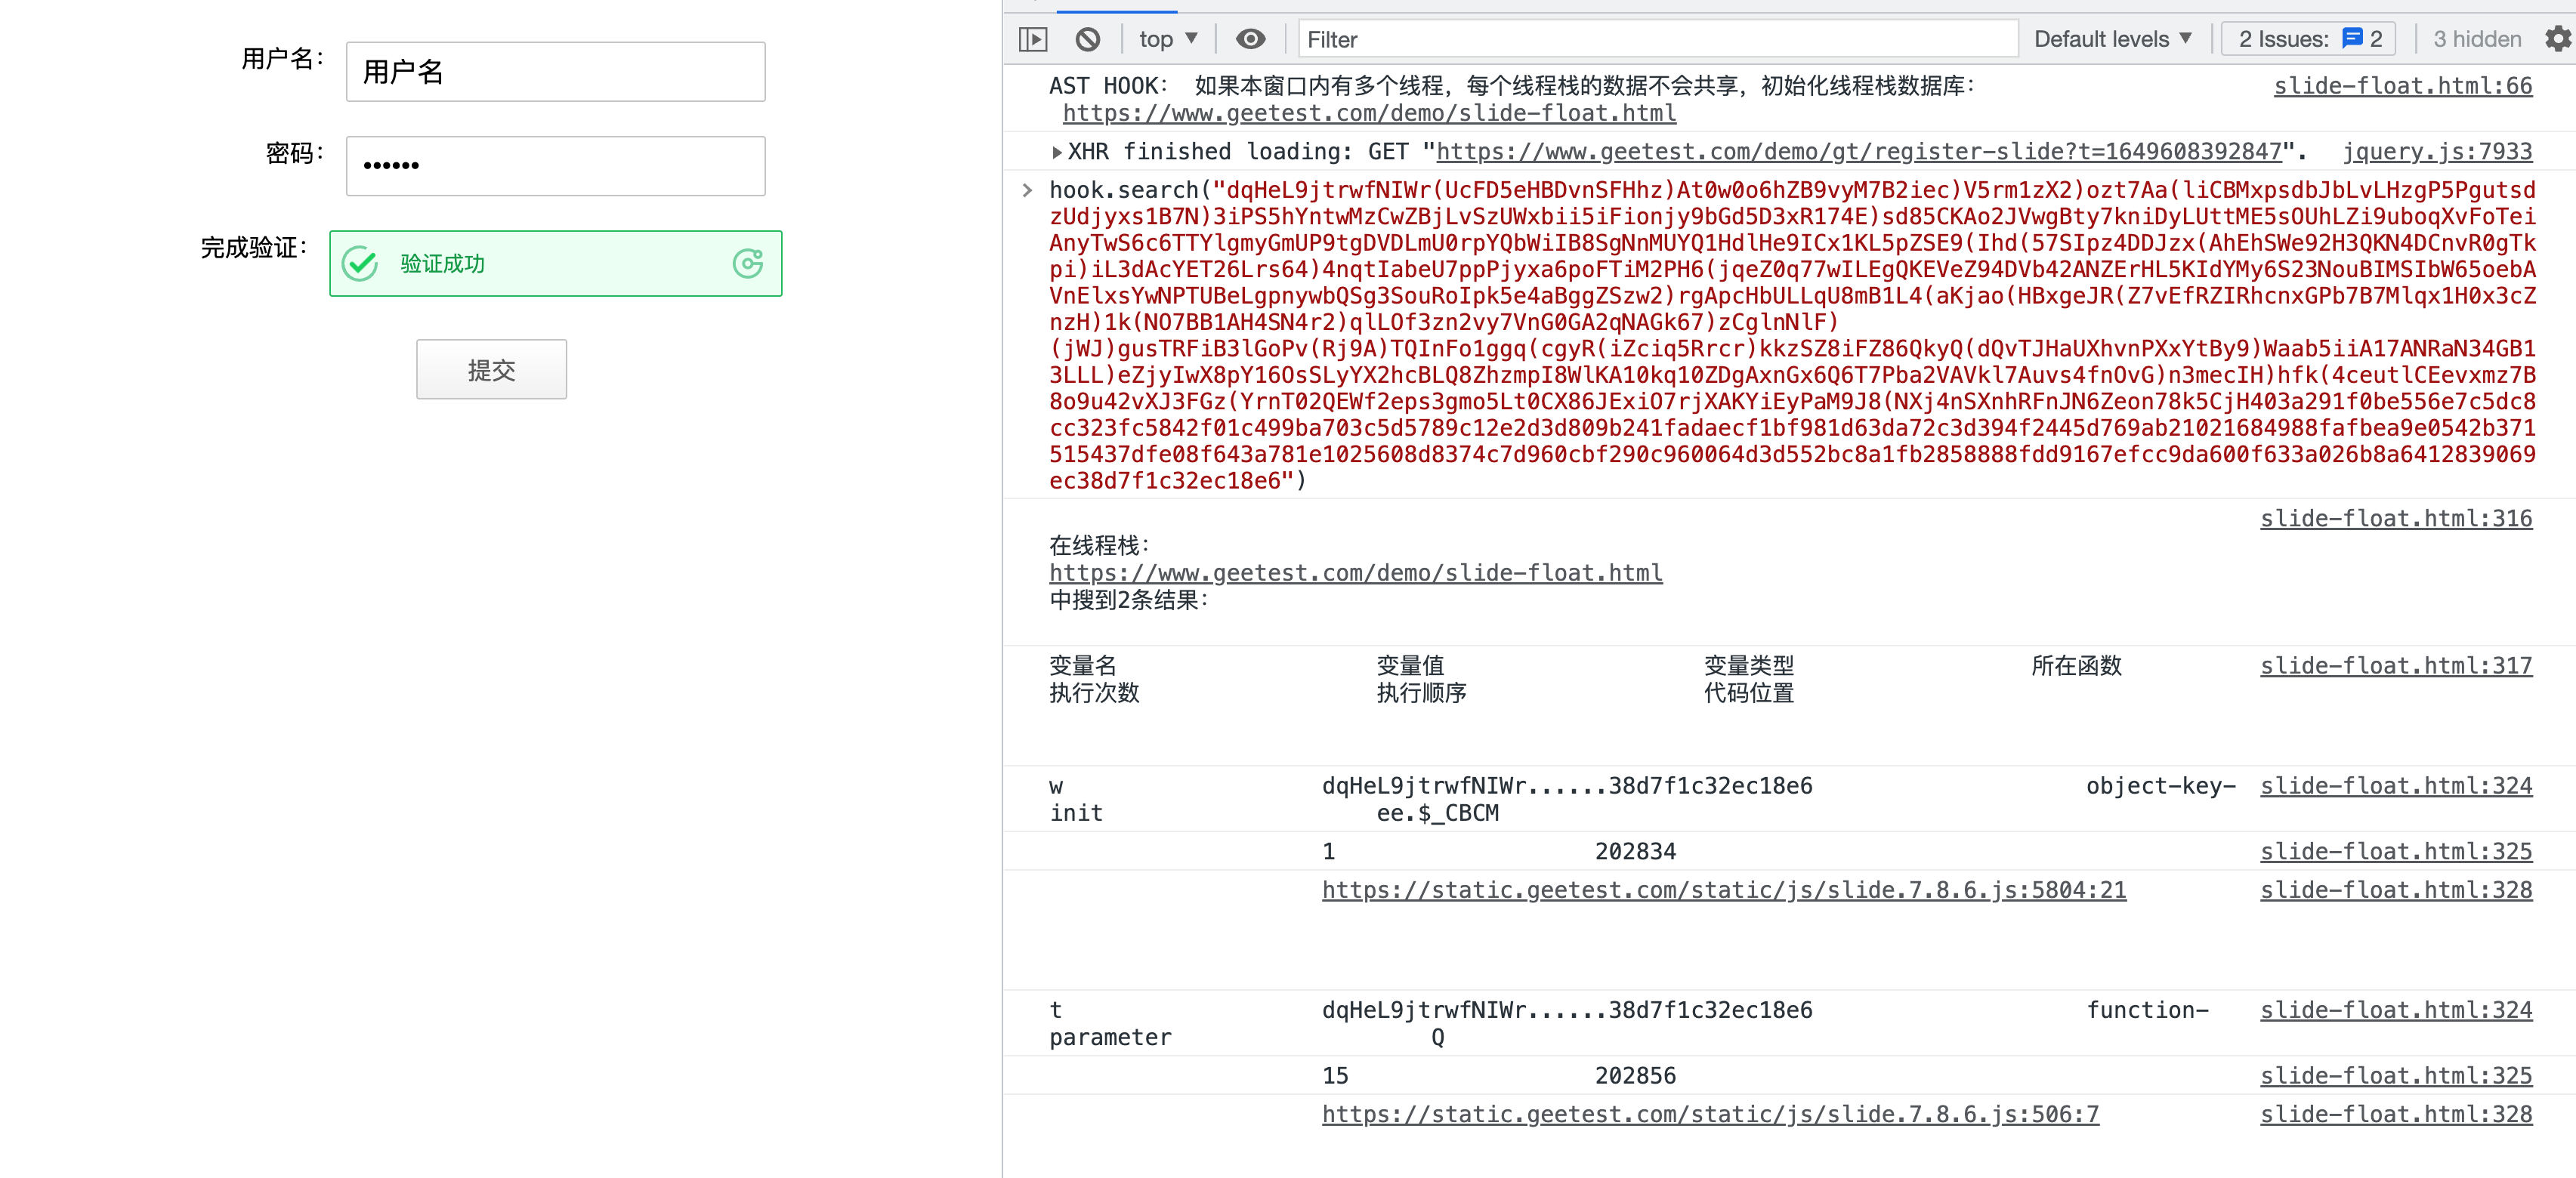
Task: Open slide.7.8.6.js:506:7 source link
Action: tap(1710, 1114)
